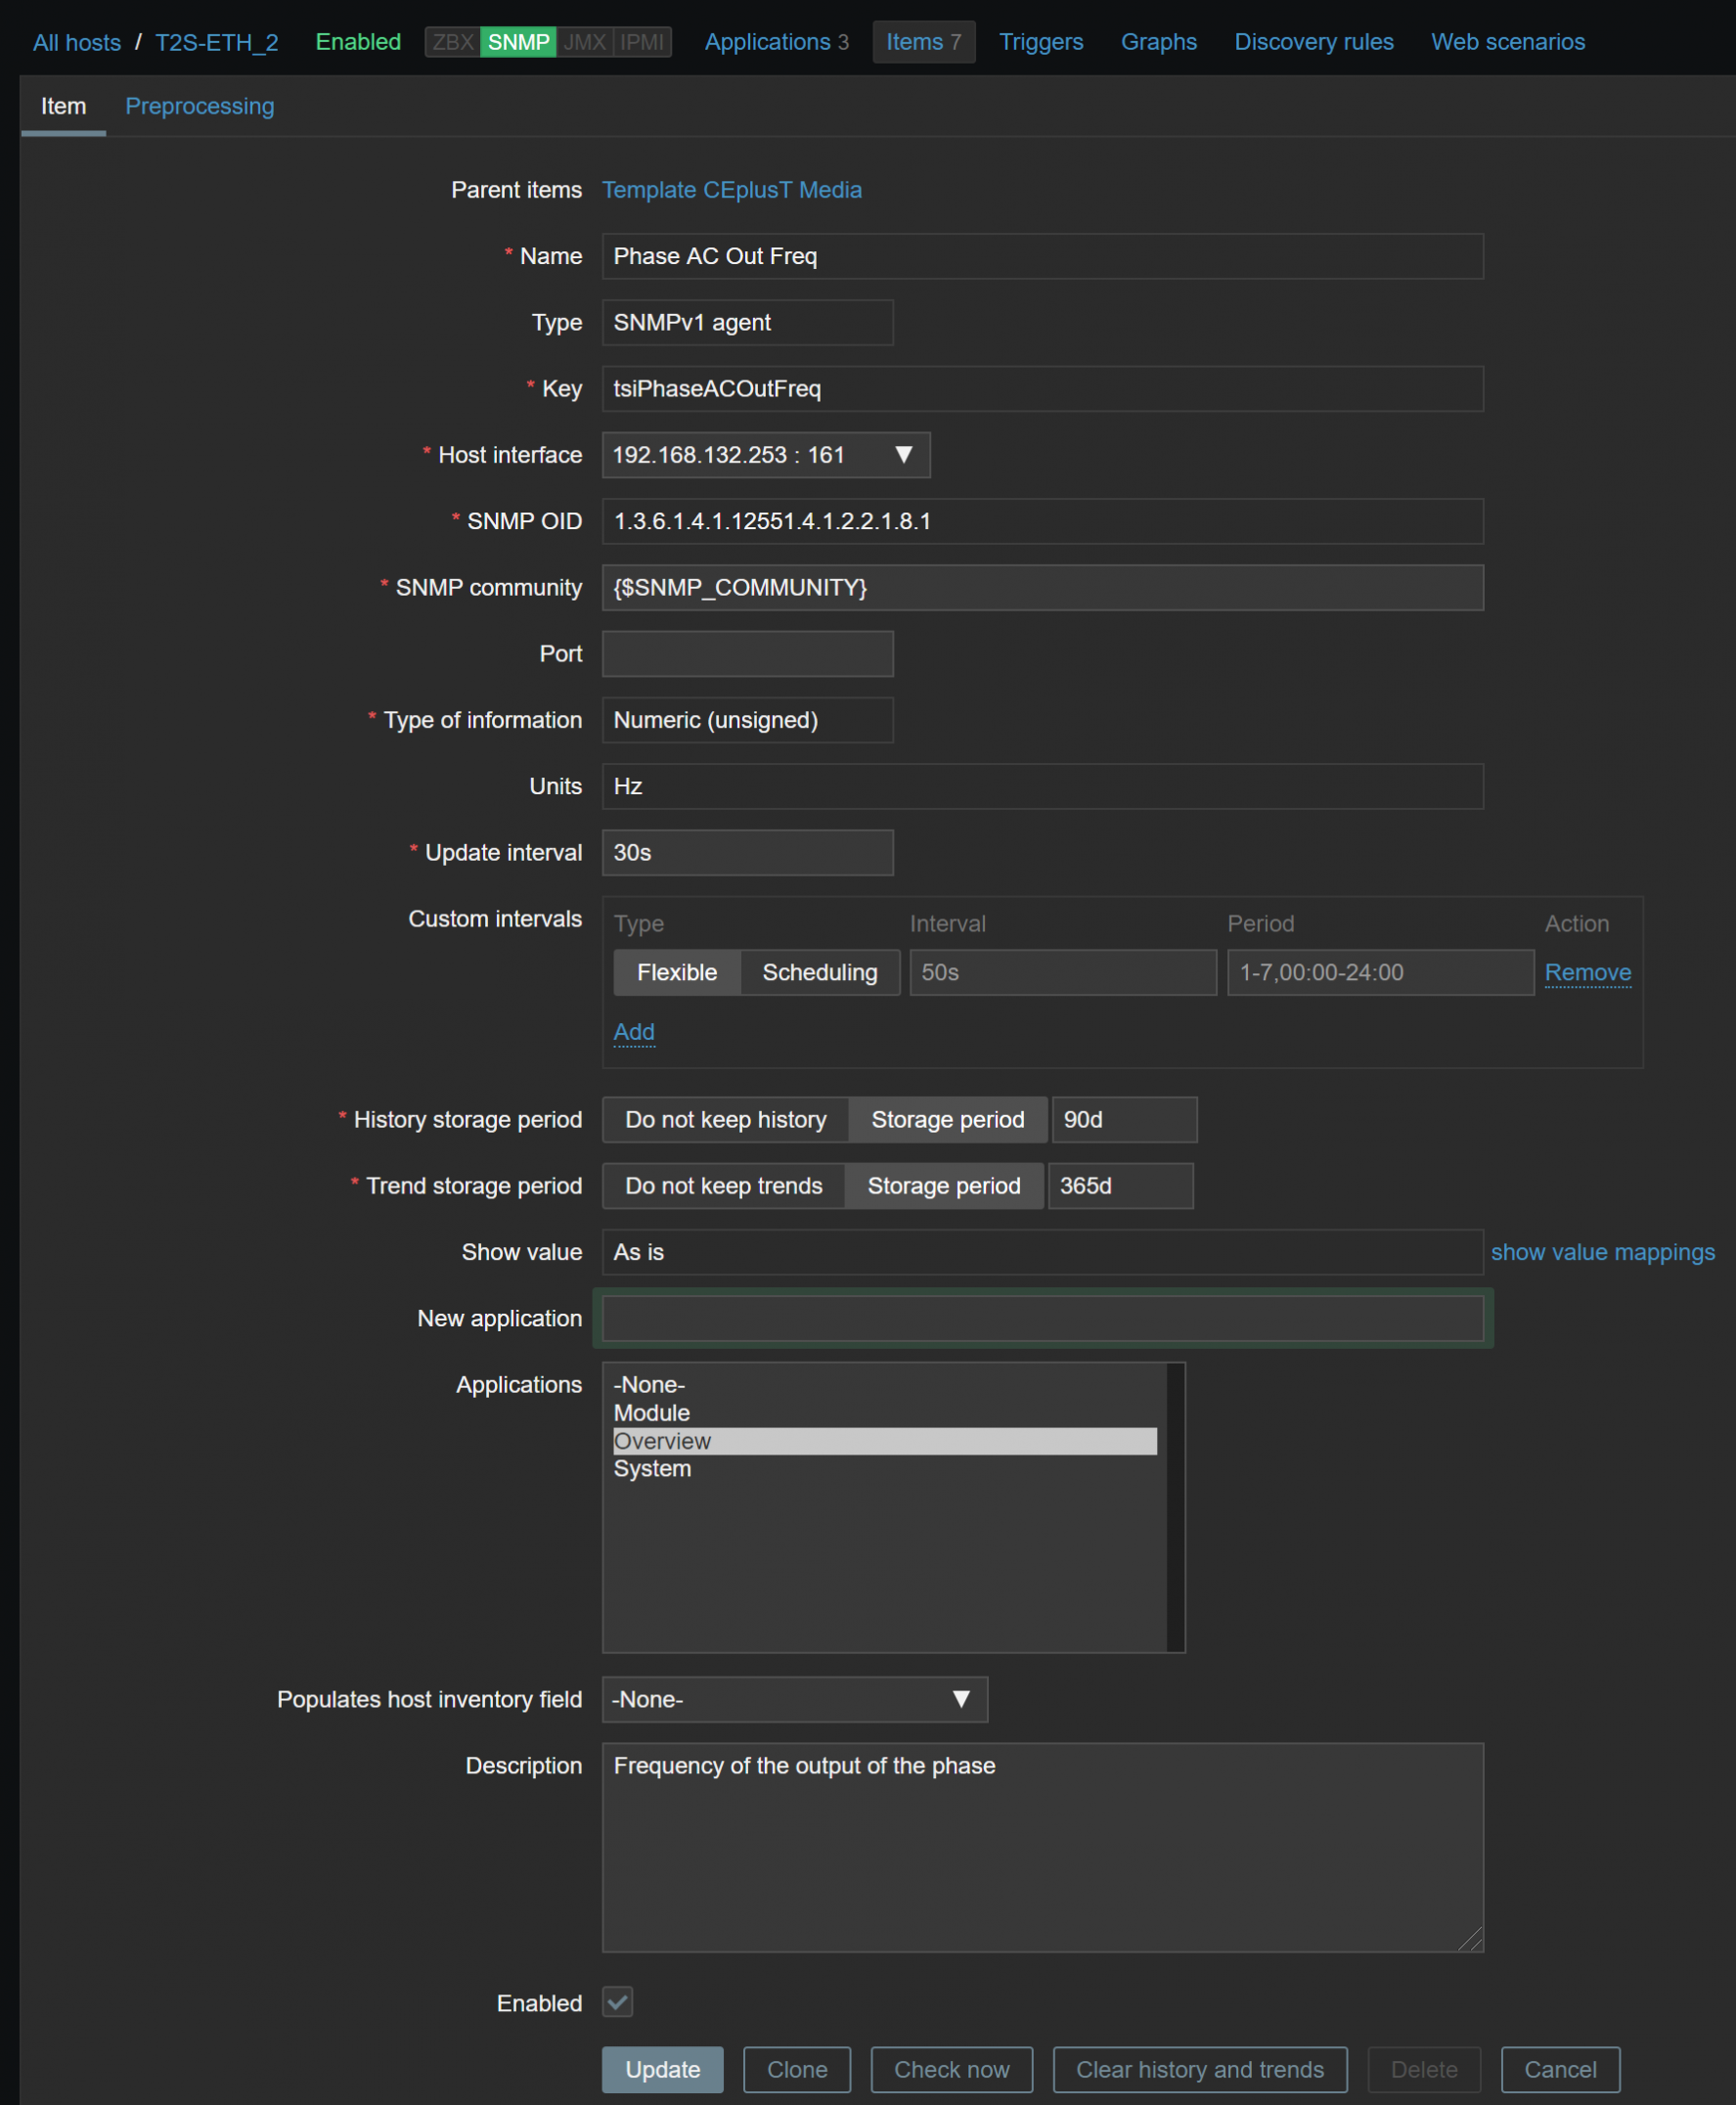The width and height of the screenshot is (1736, 2105).
Task: Click the New application input field
Action: pos(1041,1318)
